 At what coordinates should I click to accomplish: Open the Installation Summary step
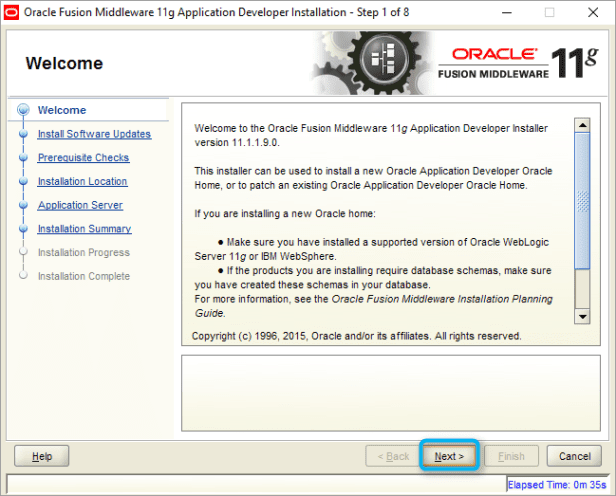pyautogui.click(x=84, y=229)
